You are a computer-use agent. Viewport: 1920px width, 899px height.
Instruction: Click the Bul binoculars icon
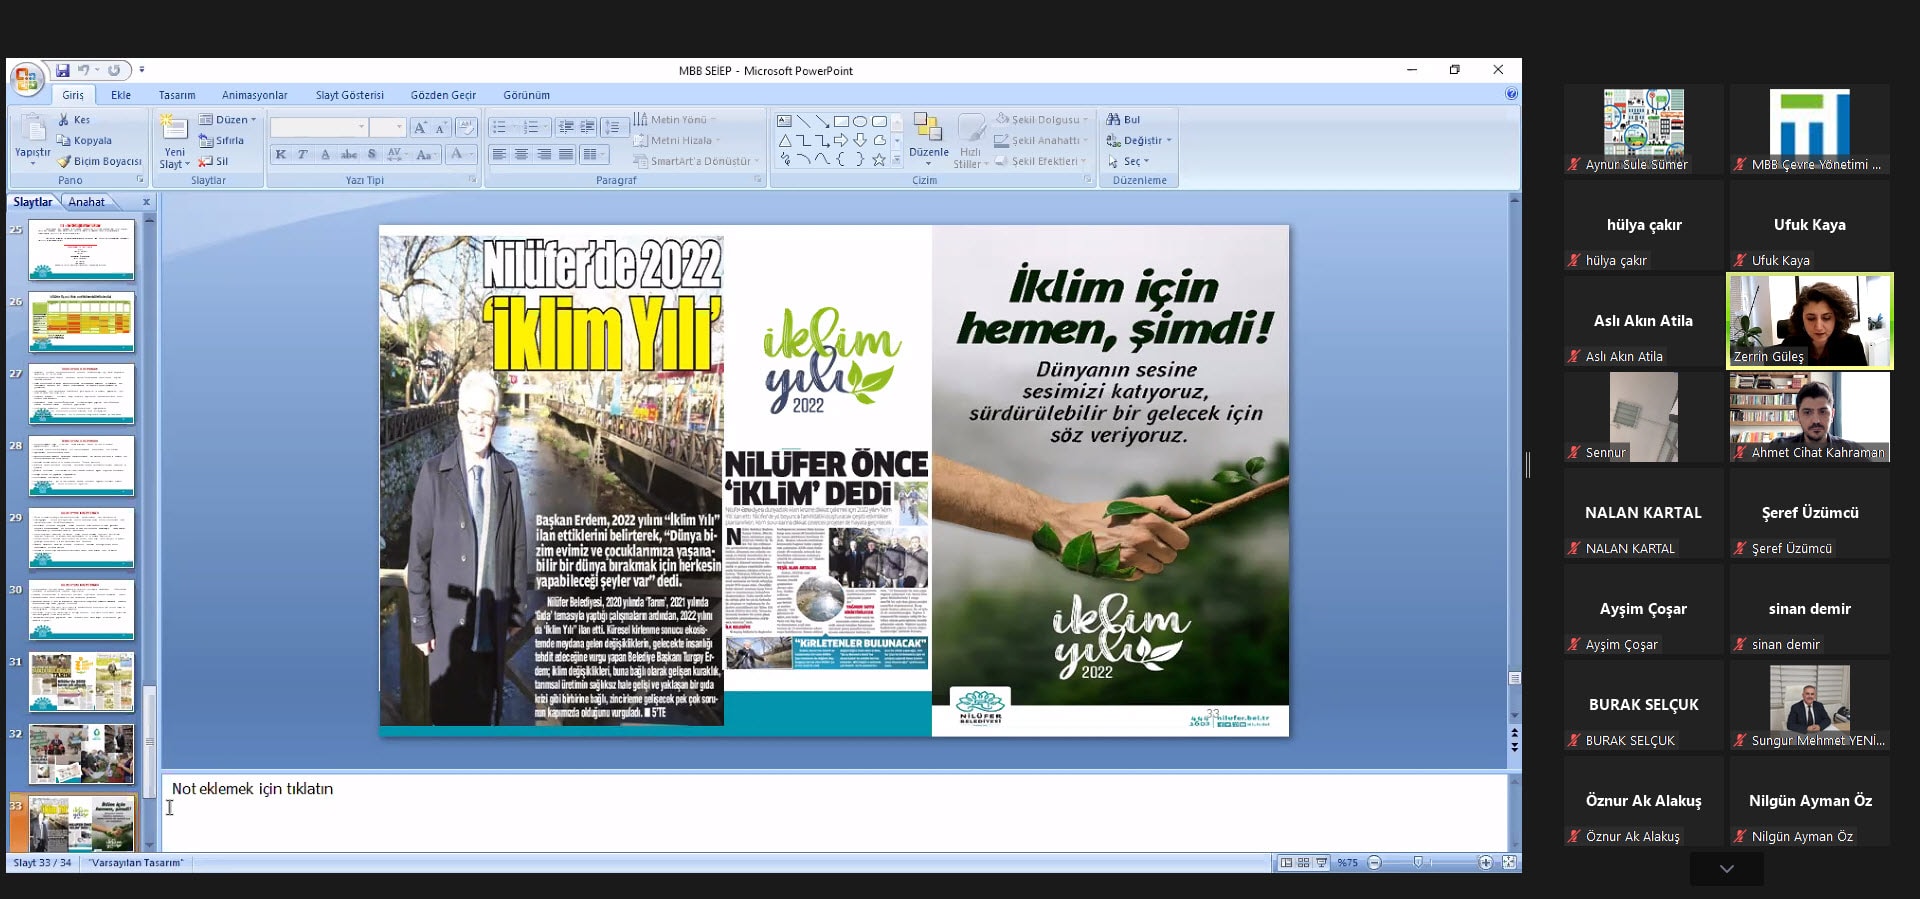tap(1113, 120)
